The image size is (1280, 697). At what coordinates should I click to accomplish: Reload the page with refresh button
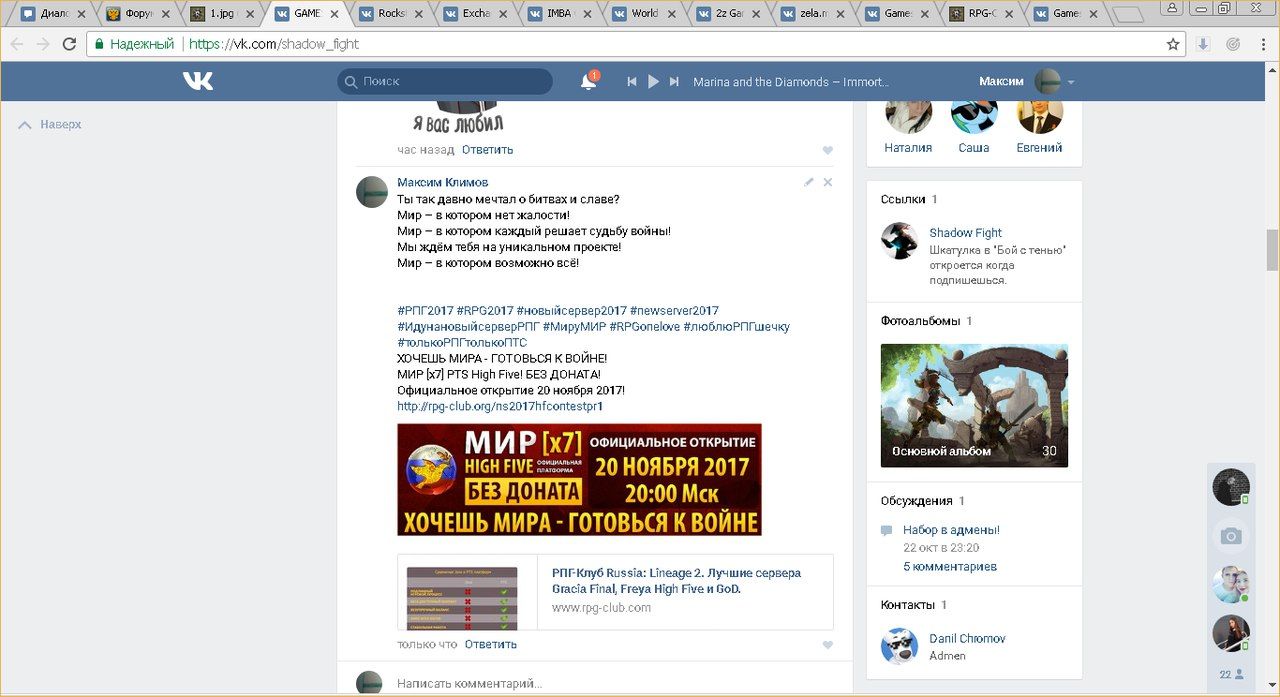[69, 44]
